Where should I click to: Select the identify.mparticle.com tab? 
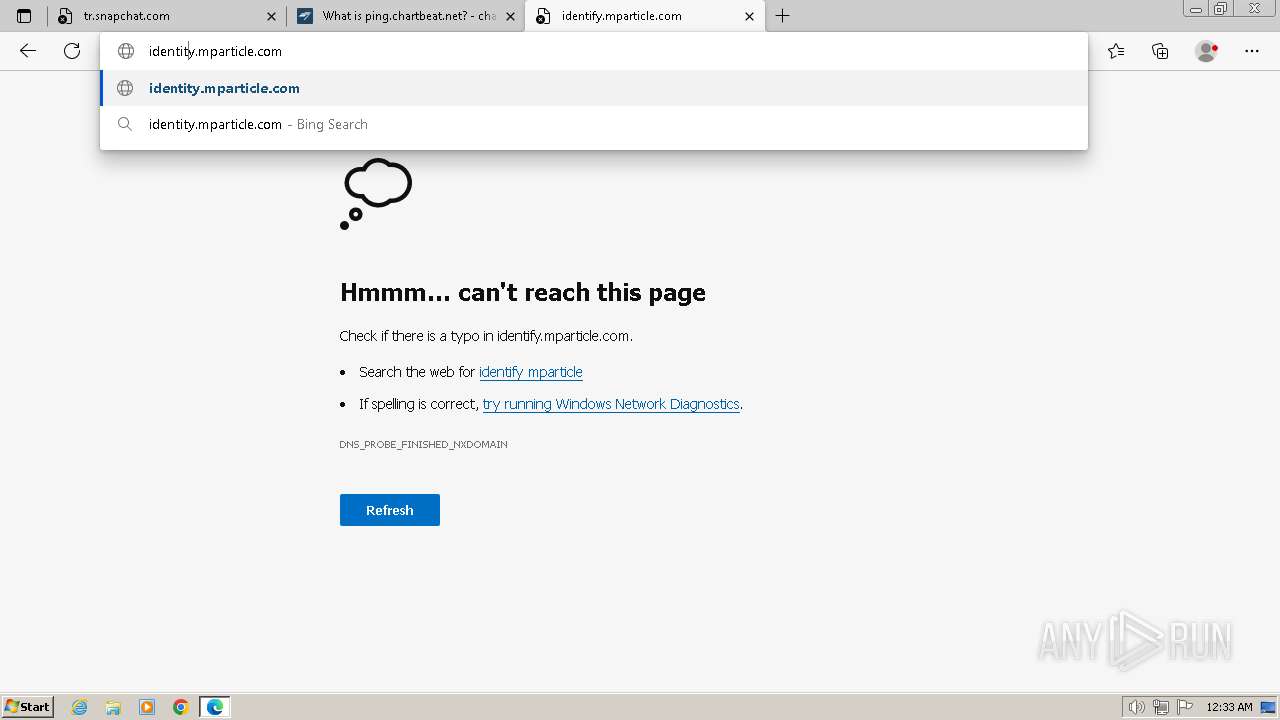645,16
